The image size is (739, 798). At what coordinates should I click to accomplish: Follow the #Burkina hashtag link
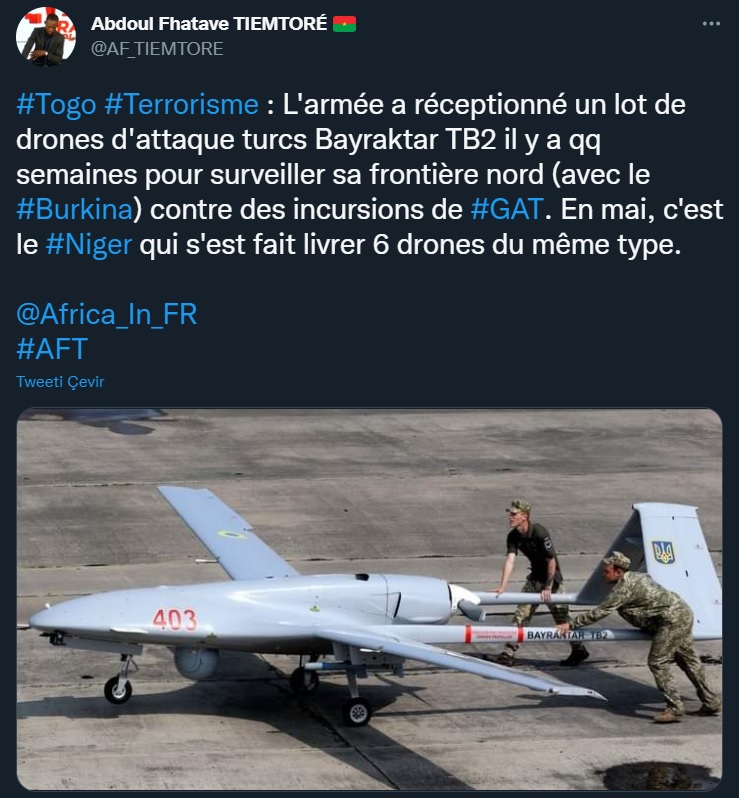click(74, 210)
